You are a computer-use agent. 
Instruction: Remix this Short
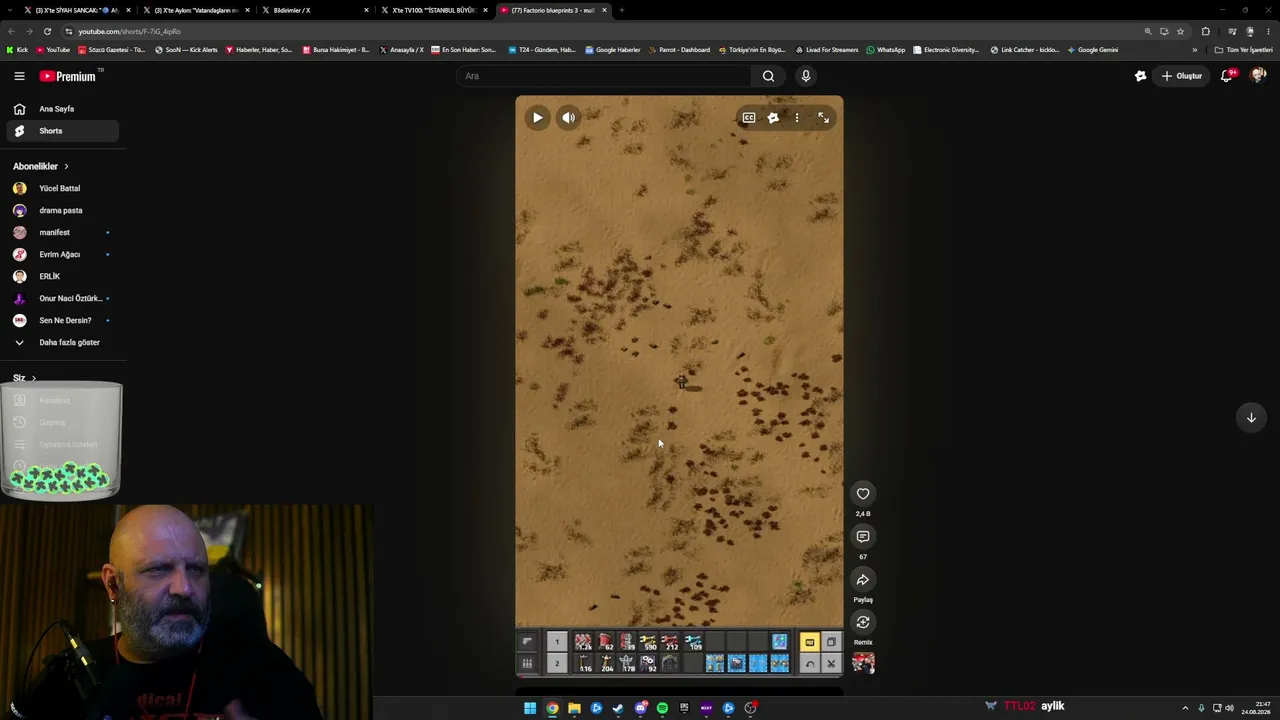[863, 622]
